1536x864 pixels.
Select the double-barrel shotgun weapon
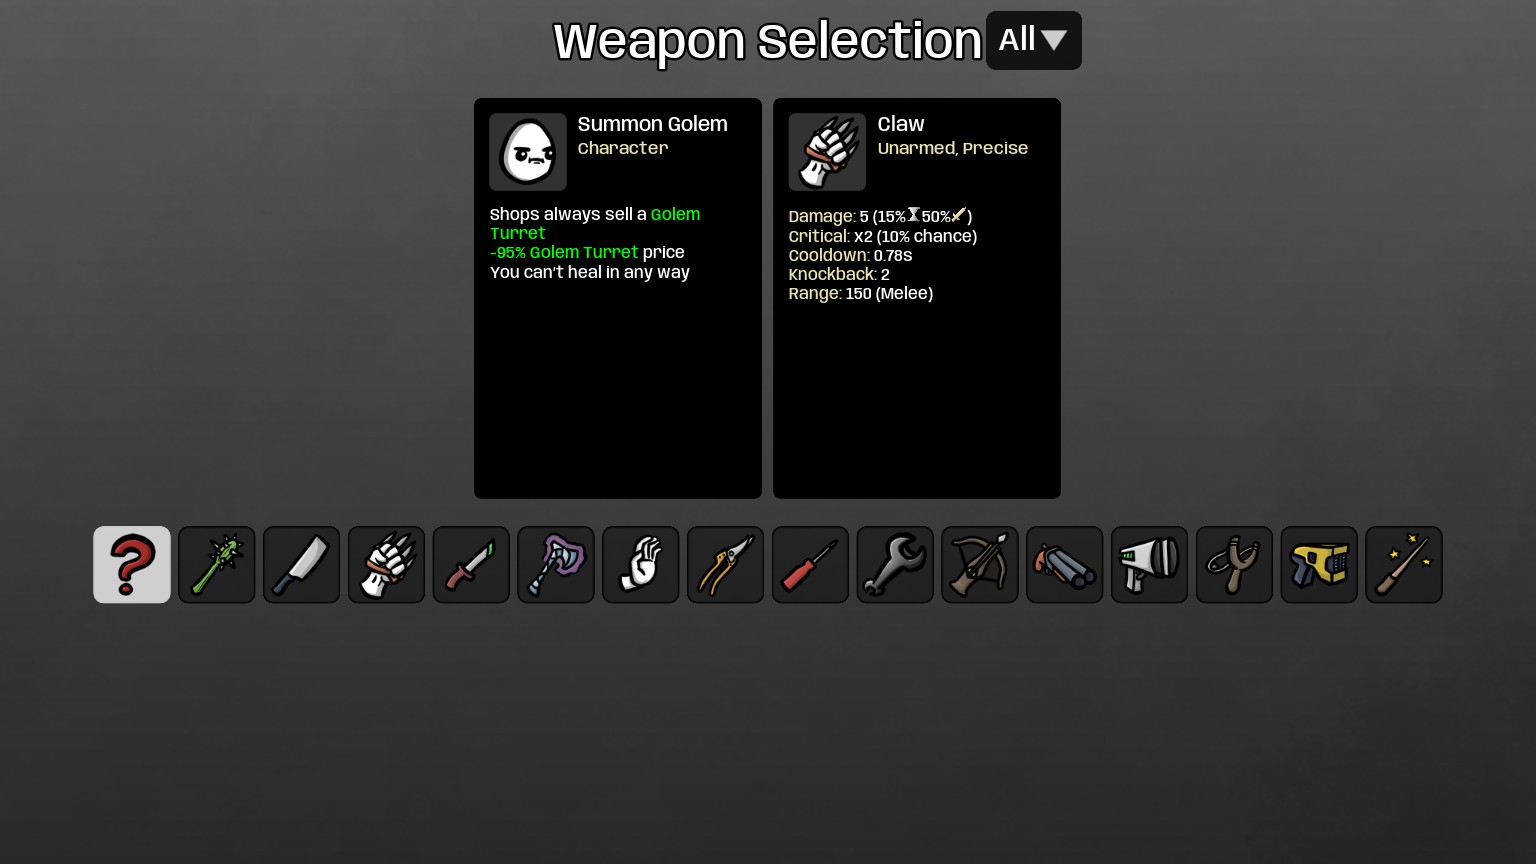[x=1065, y=565]
